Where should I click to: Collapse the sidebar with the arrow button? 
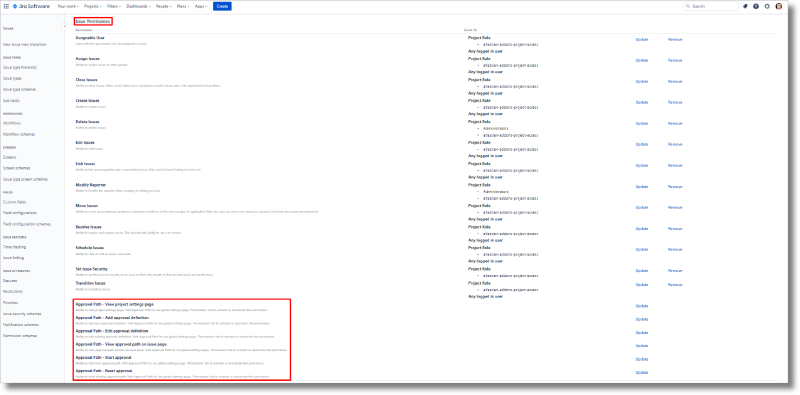(65, 26)
